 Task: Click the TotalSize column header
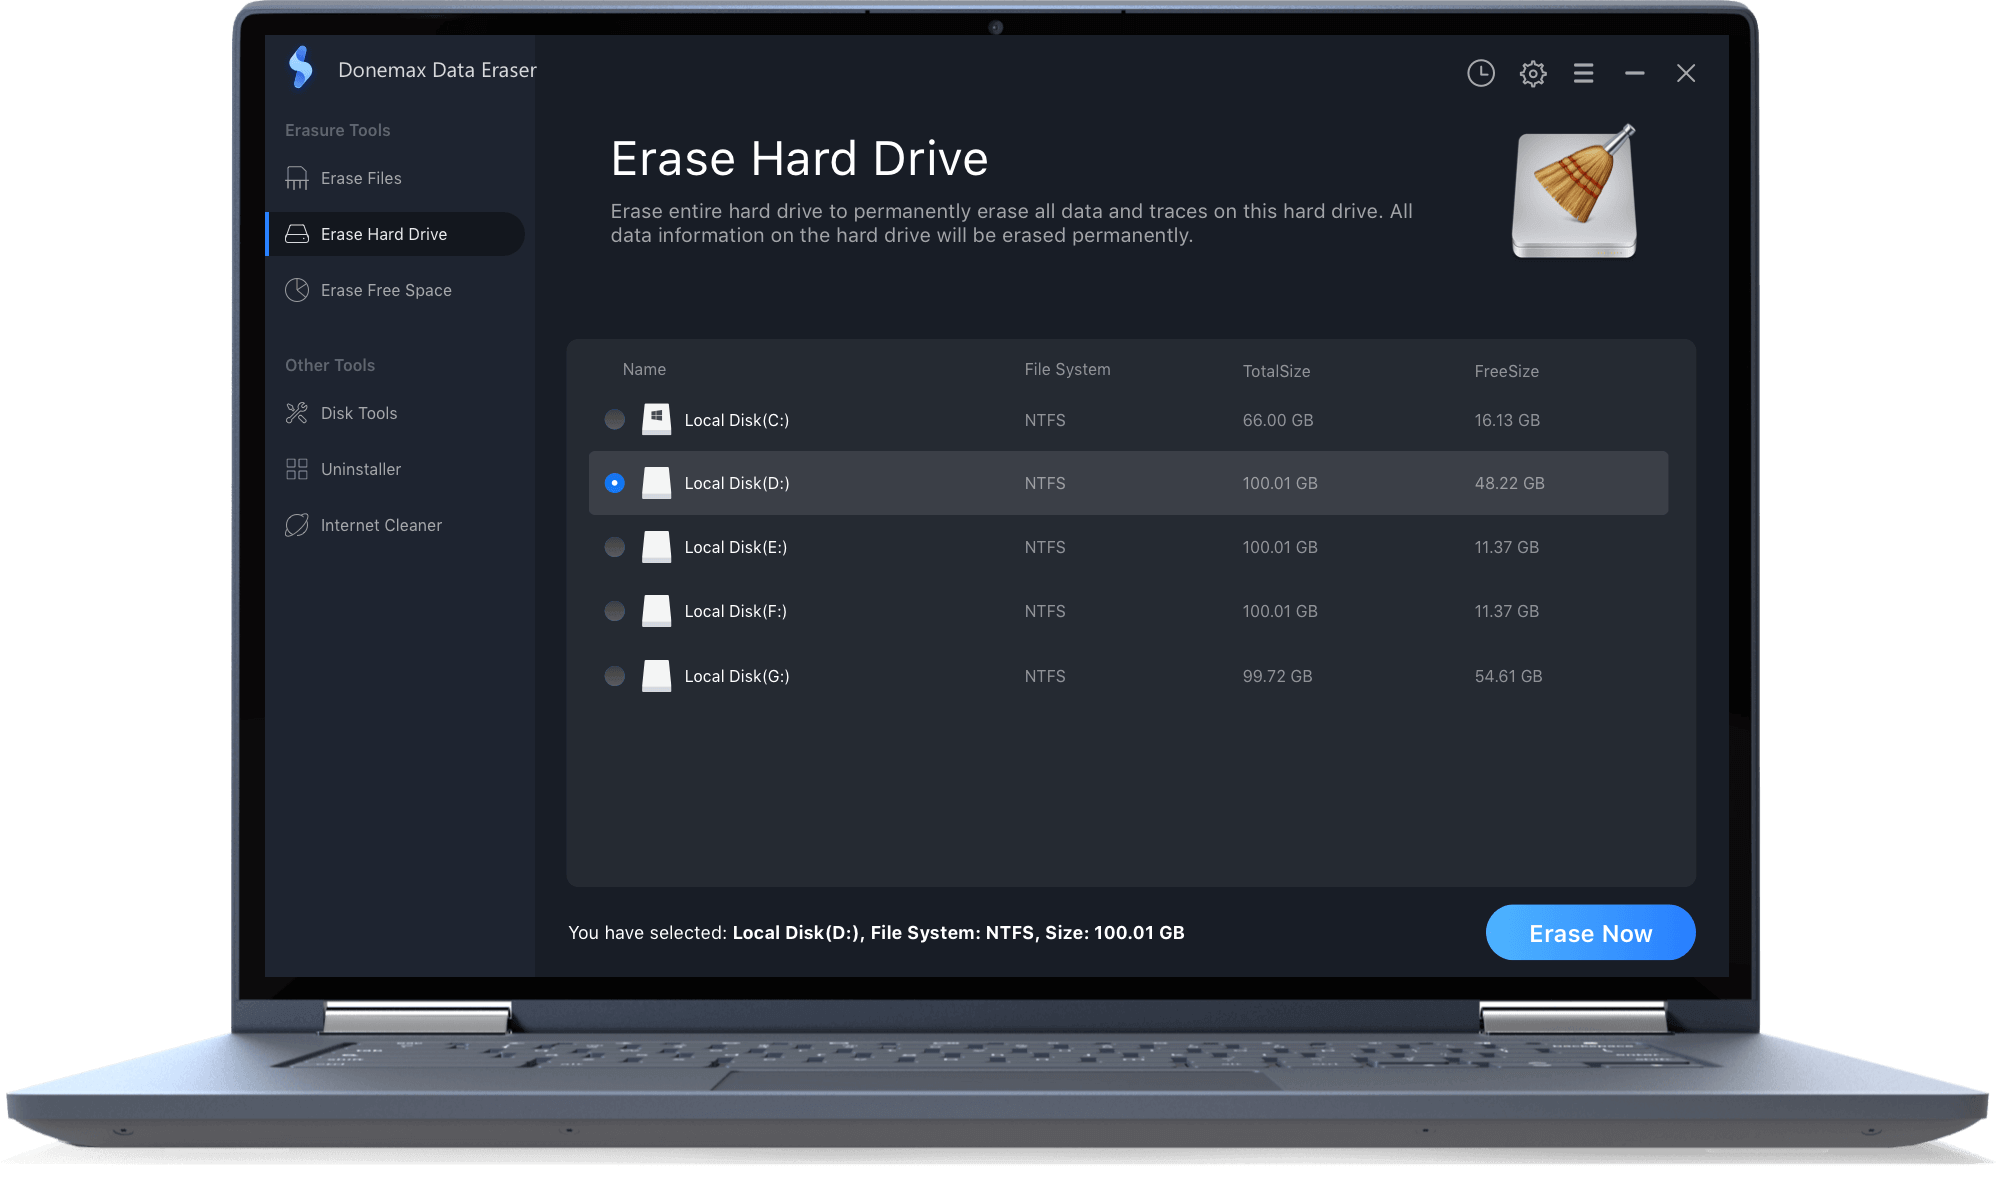[1276, 371]
